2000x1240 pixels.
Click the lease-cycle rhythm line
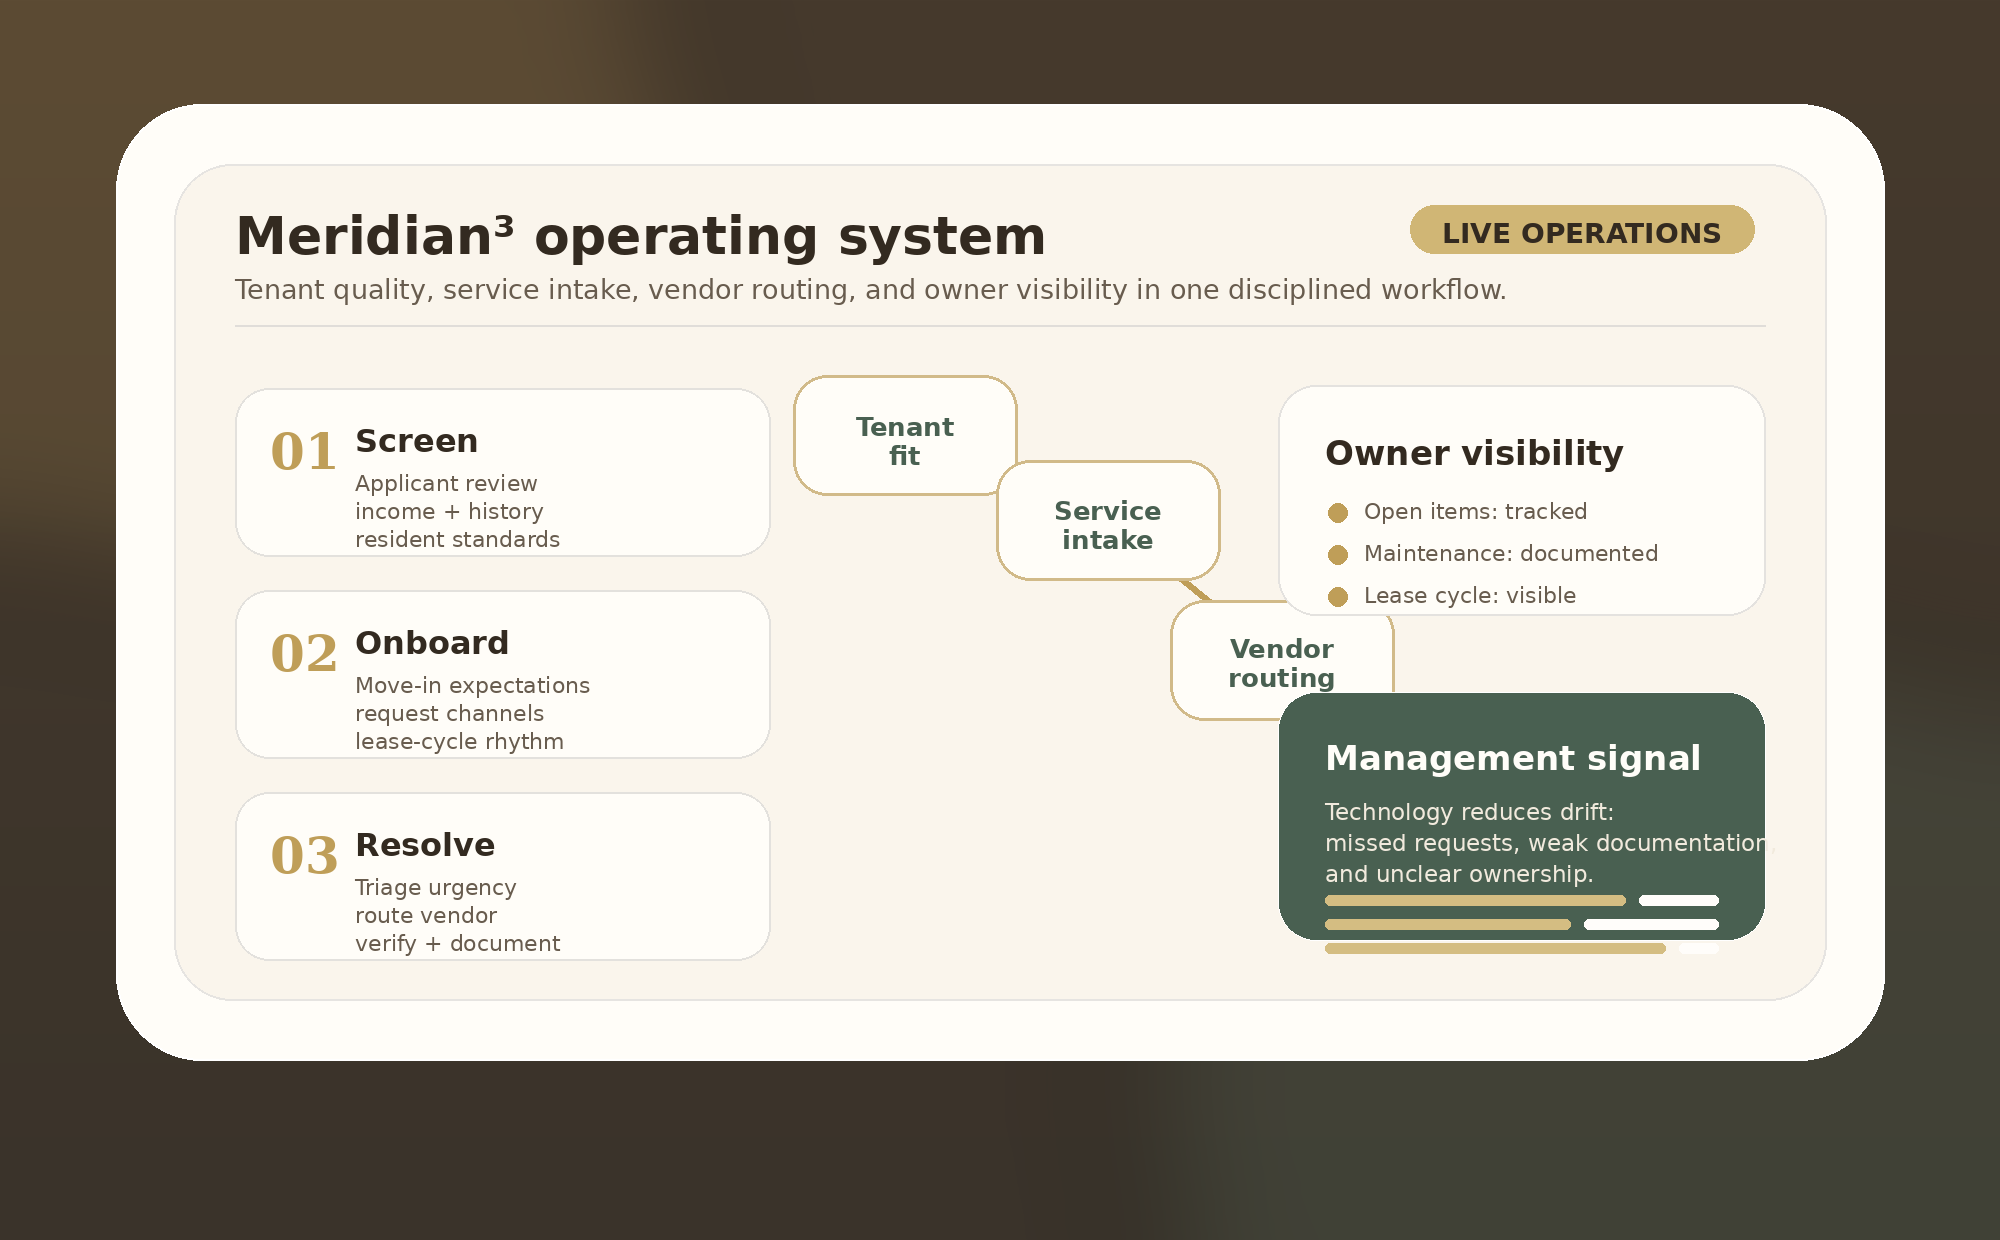tap(459, 741)
